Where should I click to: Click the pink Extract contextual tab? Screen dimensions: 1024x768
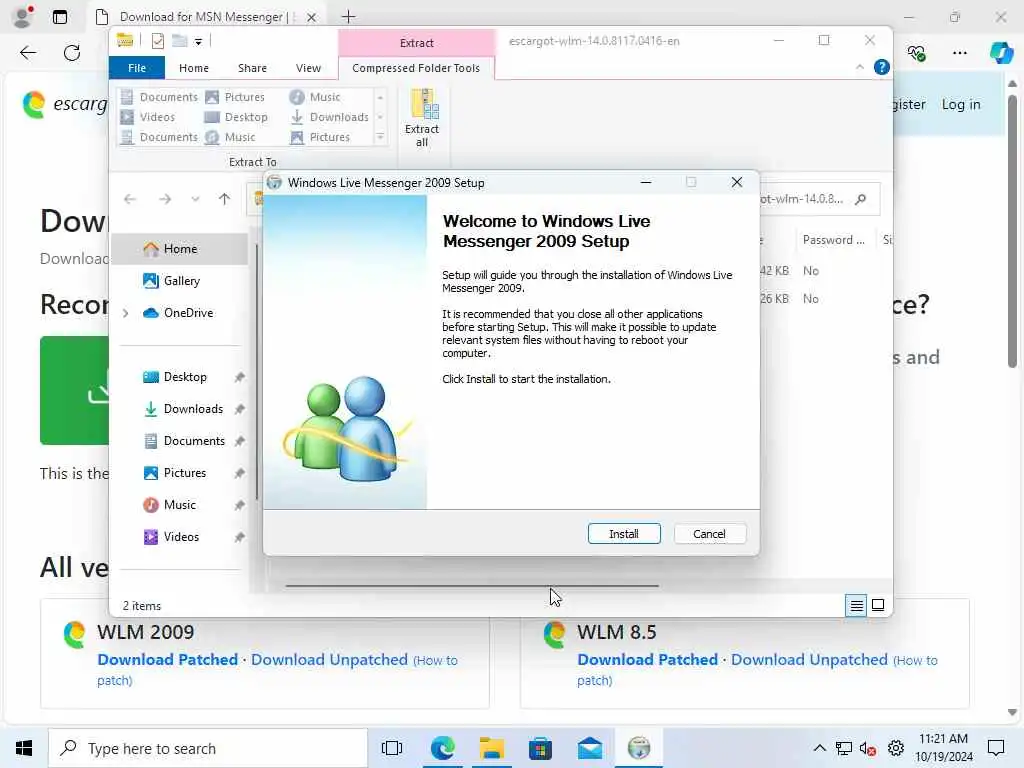click(x=417, y=42)
